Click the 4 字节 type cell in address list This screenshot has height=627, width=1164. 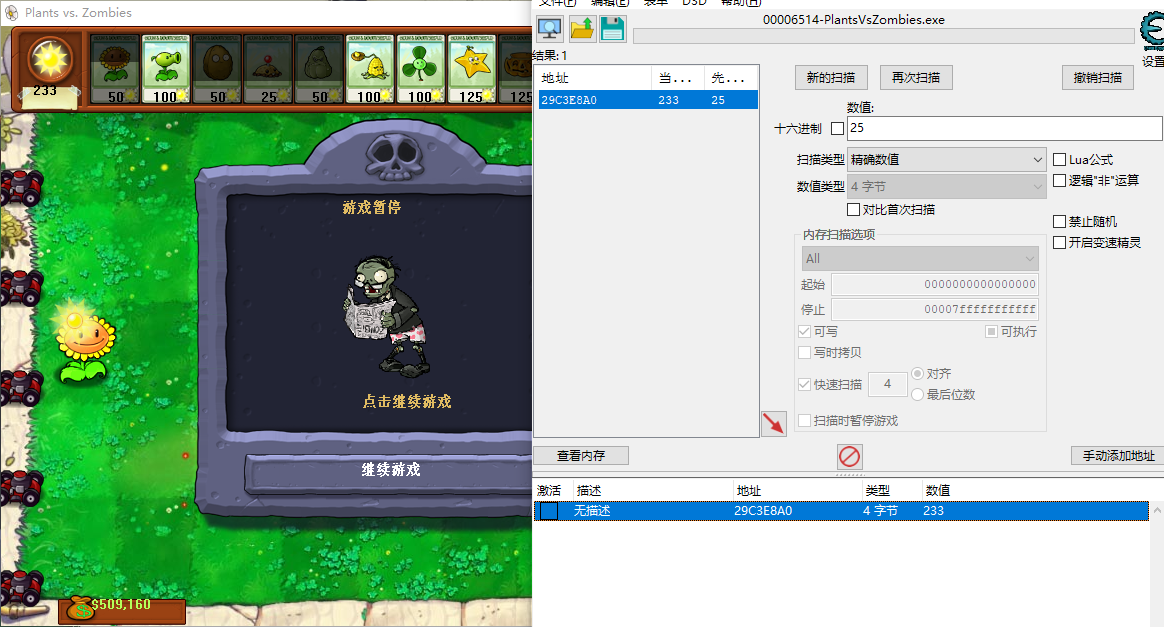coord(880,511)
